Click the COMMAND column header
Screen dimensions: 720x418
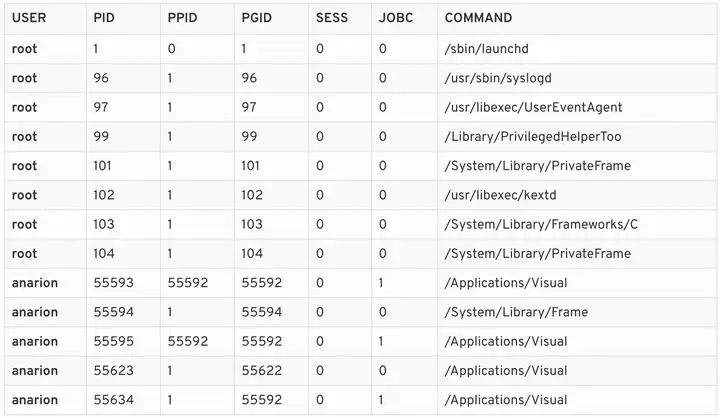478,18
